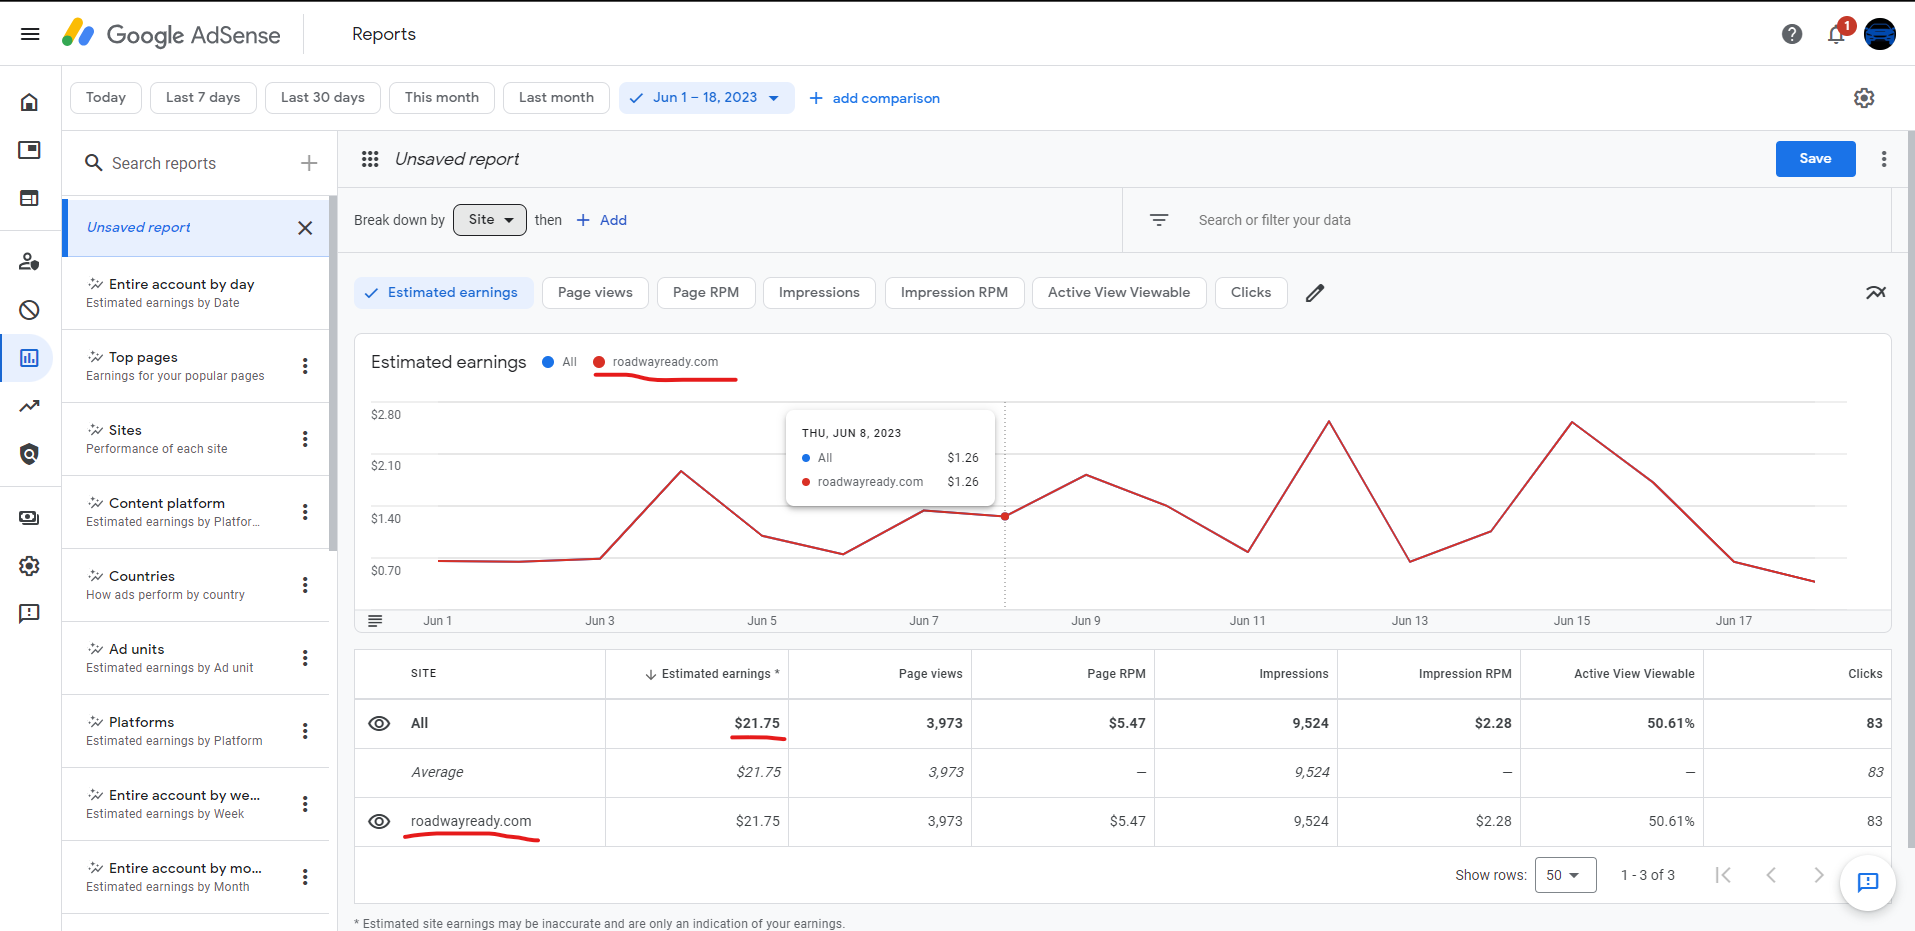Toggle Page RPM metric chip
The width and height of the screenshot is (1915, 931).
[706, 293]
